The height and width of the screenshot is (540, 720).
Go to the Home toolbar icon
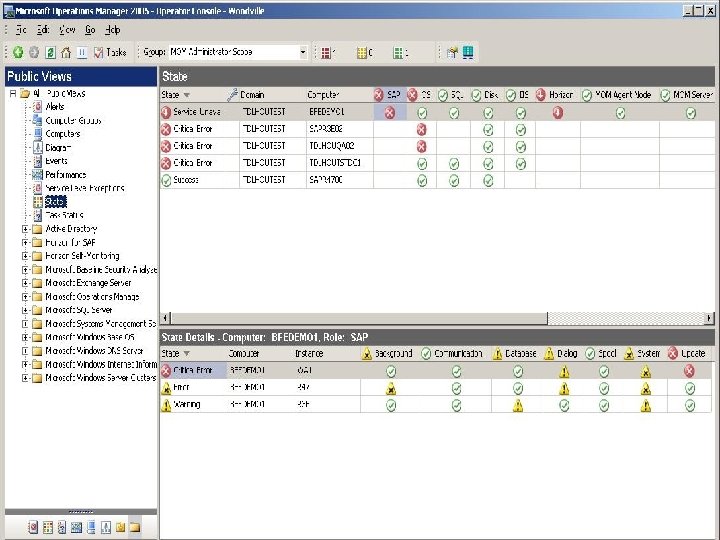point(66,52)
